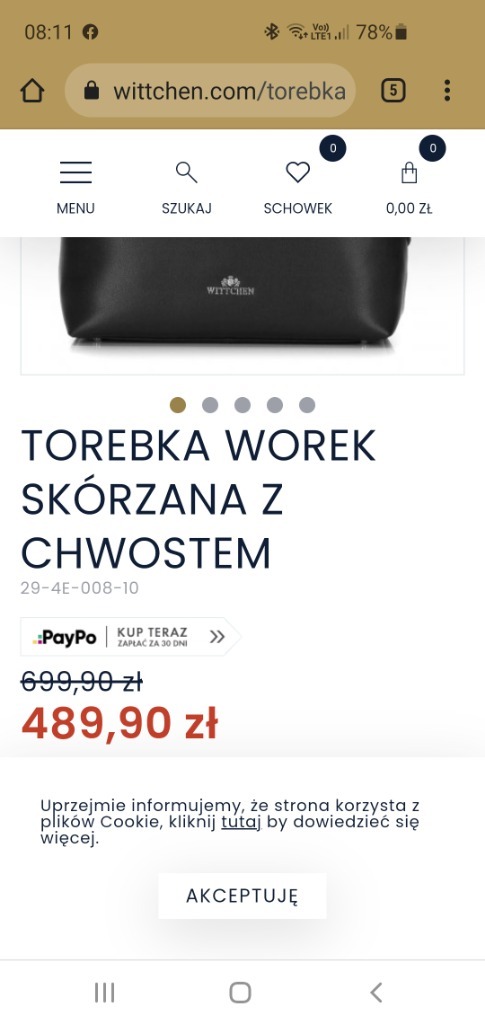Image resolution: width=485 pixels, height=1024 pixels.
Task: Select the third image carousel dot
Action: (x=242, y=405)
